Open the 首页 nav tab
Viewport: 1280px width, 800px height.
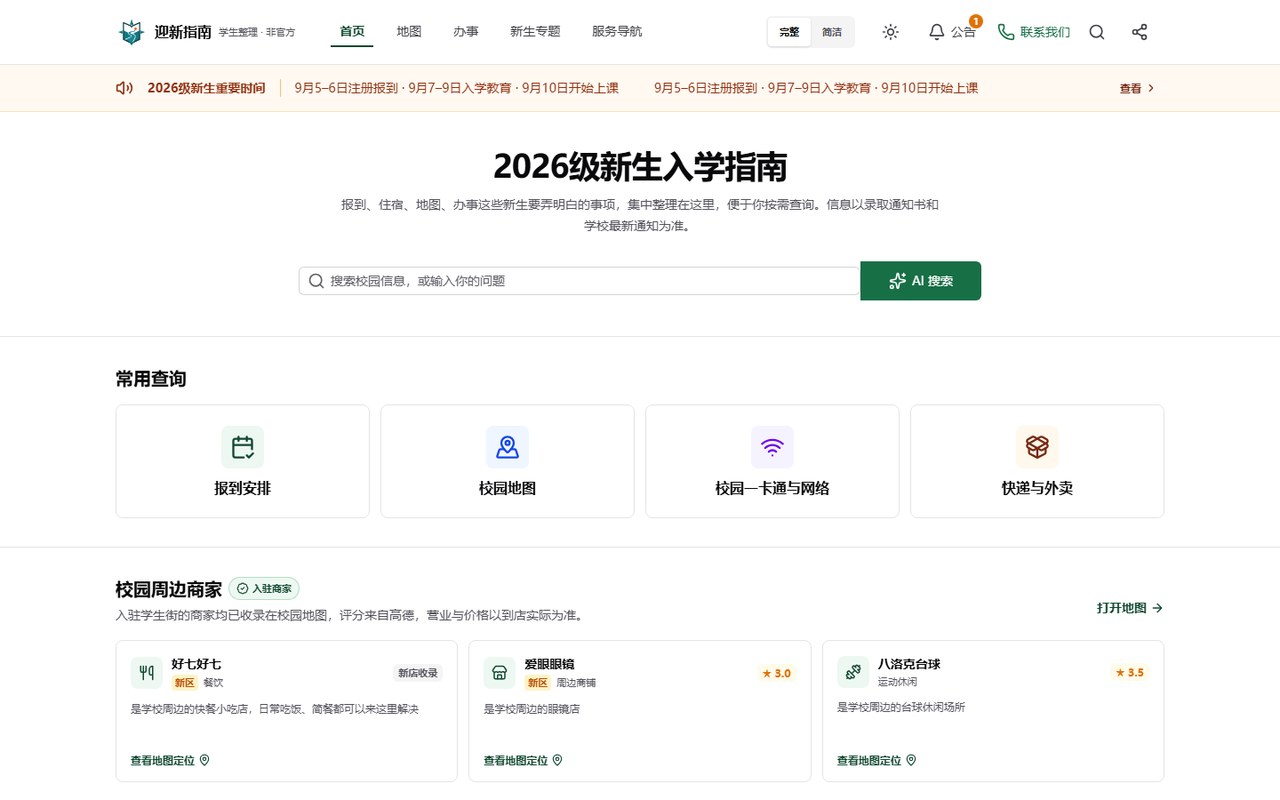[x=352, y=31]
